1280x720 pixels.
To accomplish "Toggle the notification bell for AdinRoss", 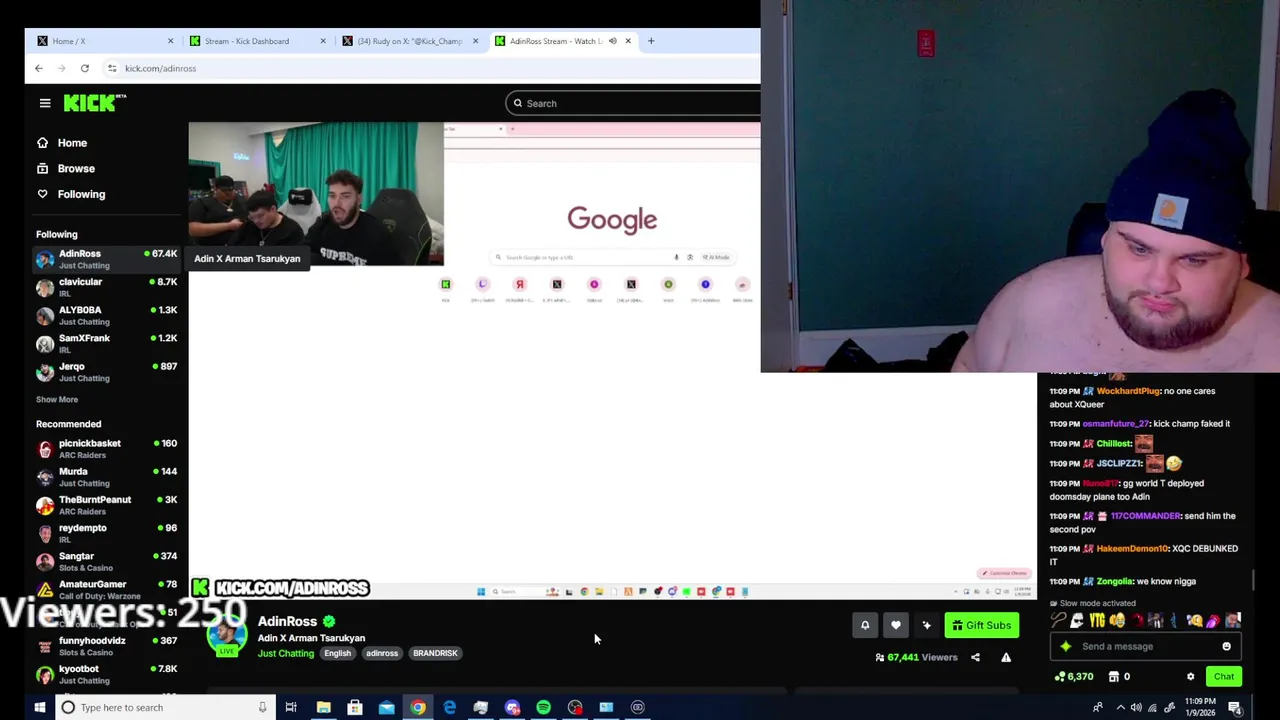I will tap(865, 625).
